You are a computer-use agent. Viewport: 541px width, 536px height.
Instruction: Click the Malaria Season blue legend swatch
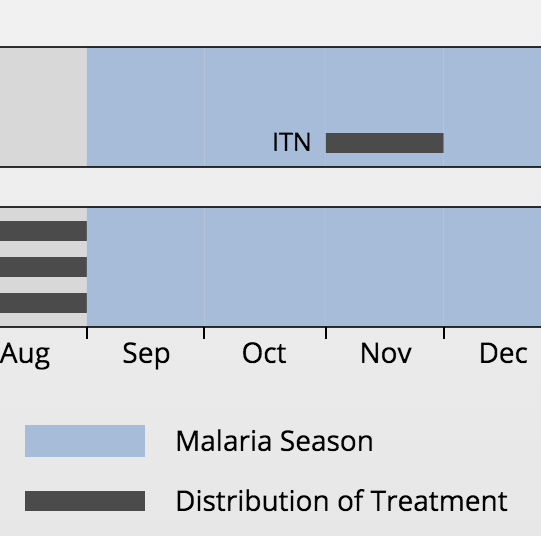[85, 441]
